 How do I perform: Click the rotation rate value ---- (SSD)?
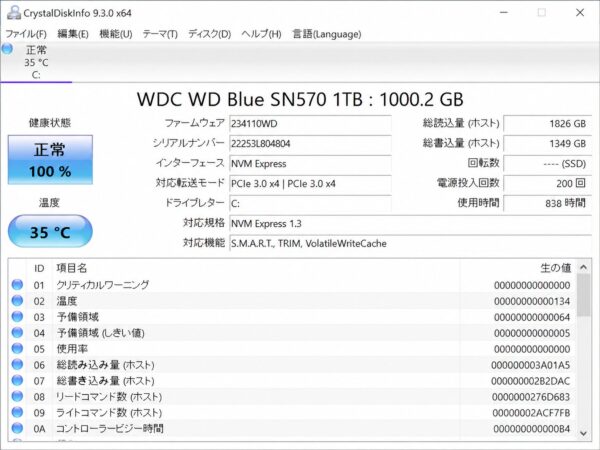548,163
